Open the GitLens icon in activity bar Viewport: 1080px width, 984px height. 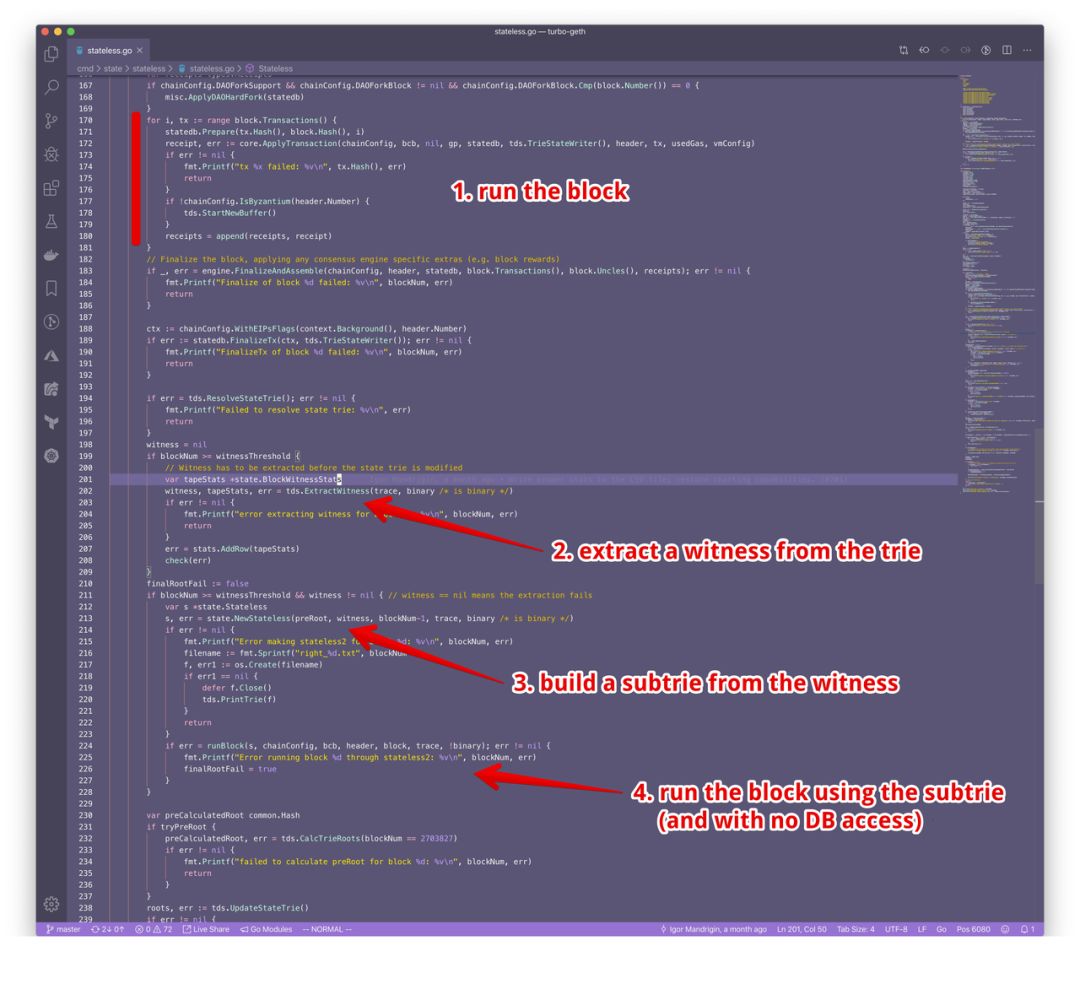tap(52, 322)
